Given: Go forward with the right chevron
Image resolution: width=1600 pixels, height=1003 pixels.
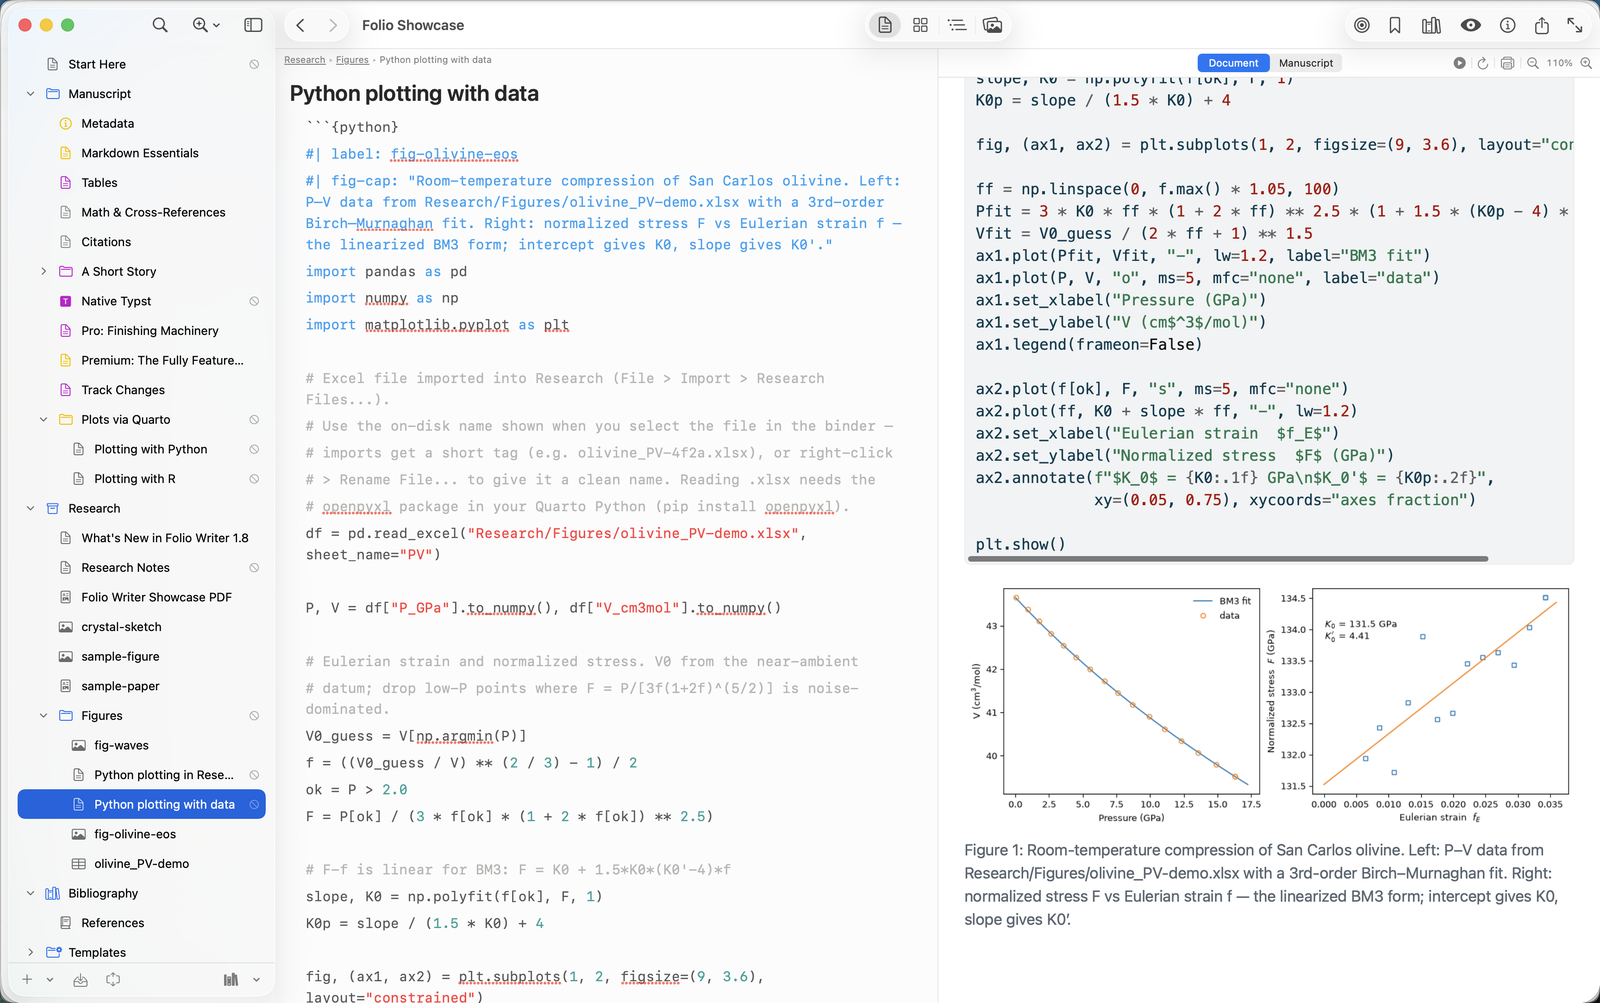Looking at the screenshot, I should click(x=333, y=25).
